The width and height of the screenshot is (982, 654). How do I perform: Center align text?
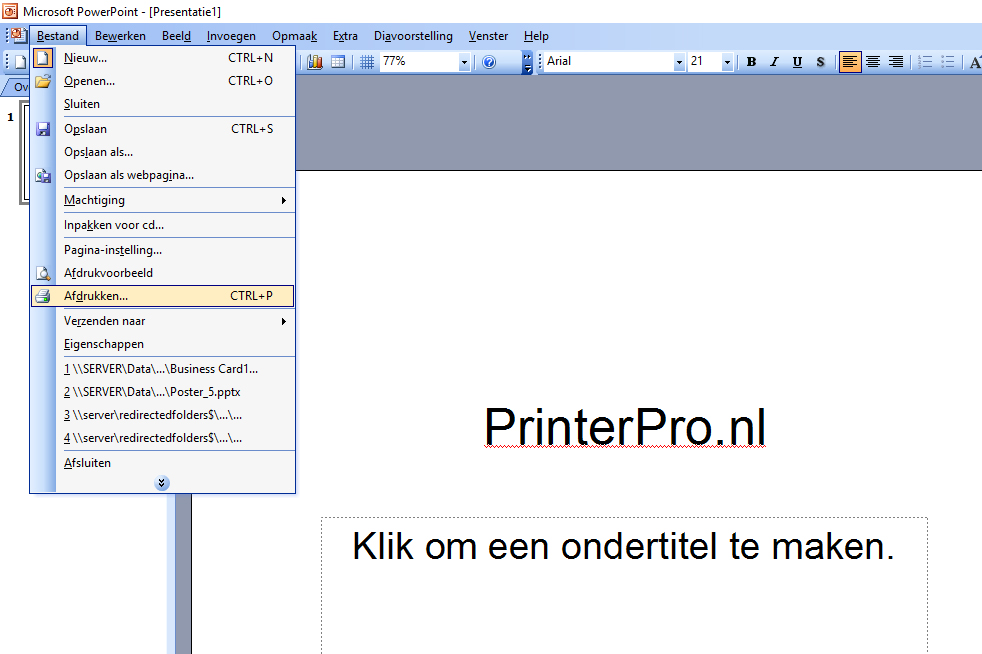(873, 61)
